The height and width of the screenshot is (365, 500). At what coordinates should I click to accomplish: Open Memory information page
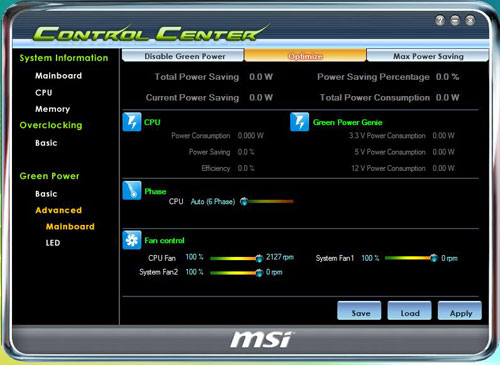[52, 109]
